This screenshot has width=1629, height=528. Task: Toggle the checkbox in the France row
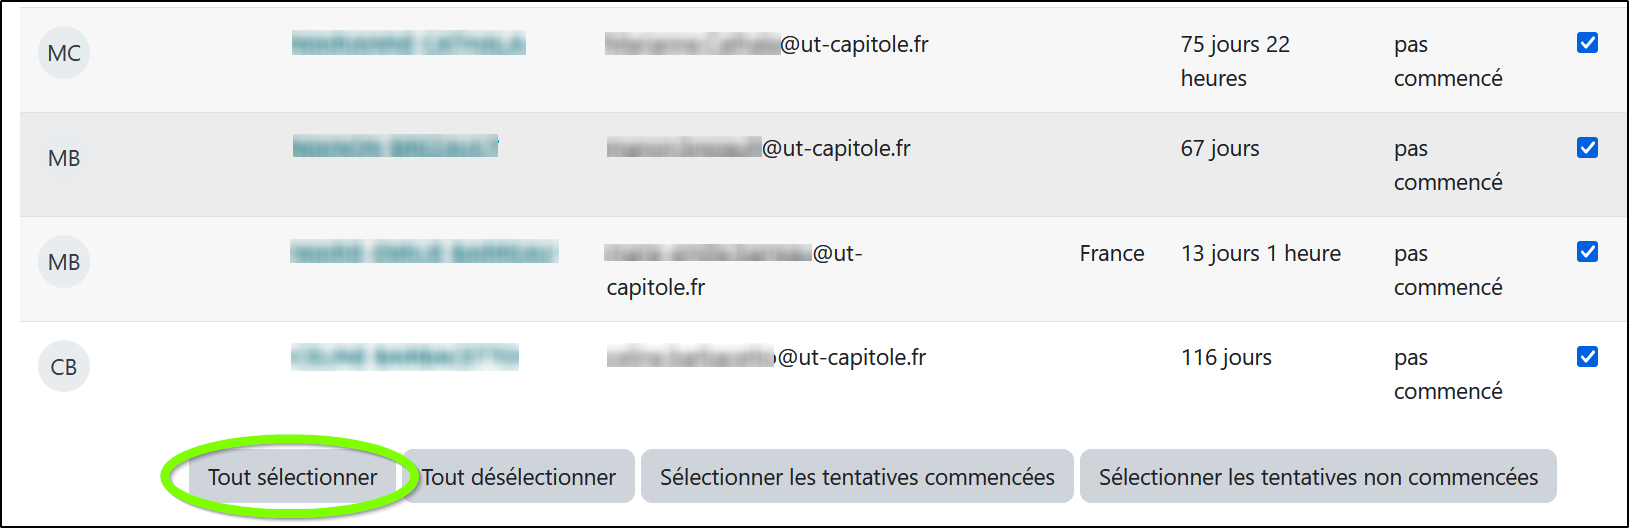click(x=1587, y=252)
